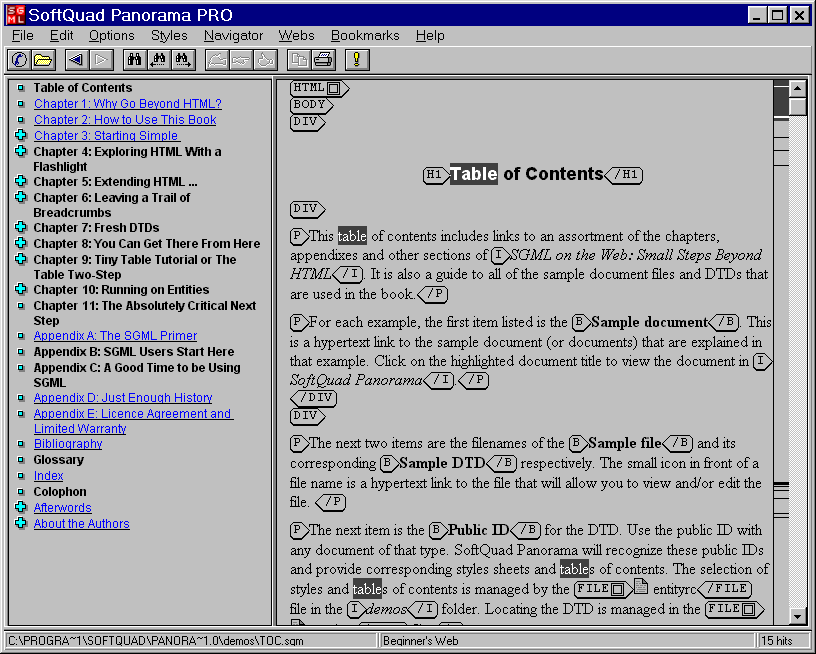Go to Appendix A: The SGML Primer
The width and height of the screenshot is (816, 654).
(x=115, y=336)
